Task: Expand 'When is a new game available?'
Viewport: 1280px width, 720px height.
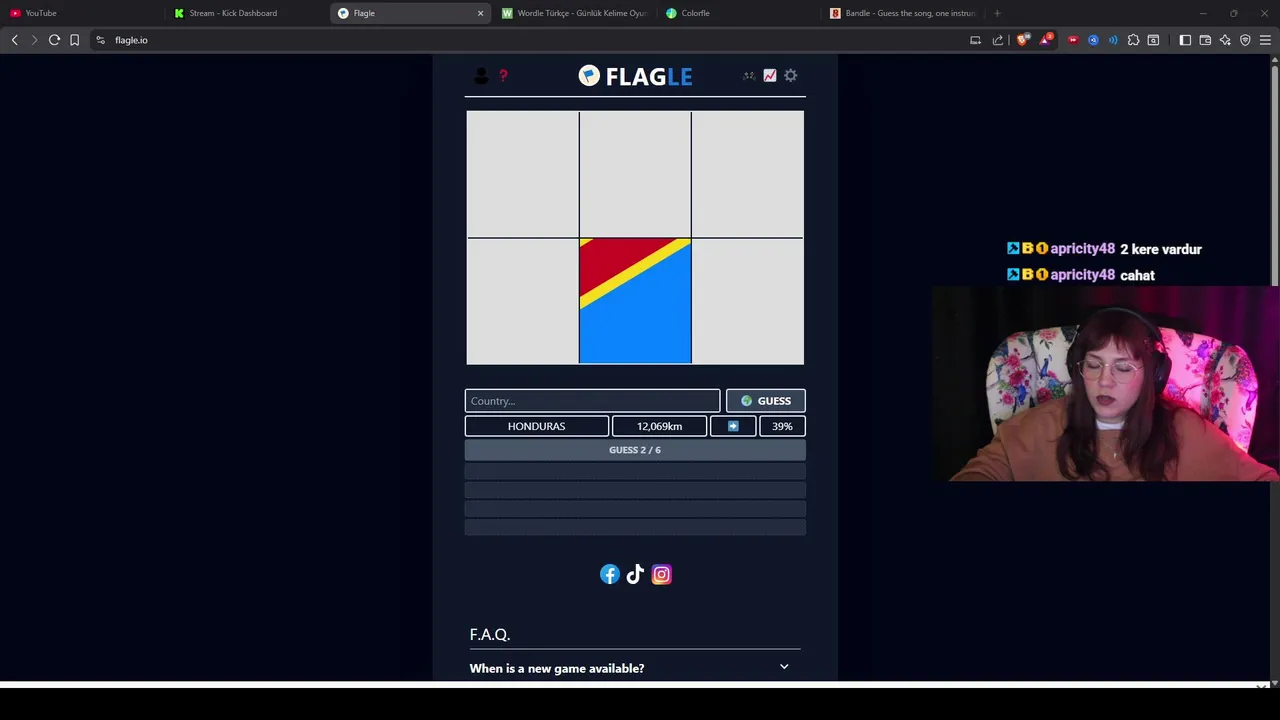Action: 635,668
